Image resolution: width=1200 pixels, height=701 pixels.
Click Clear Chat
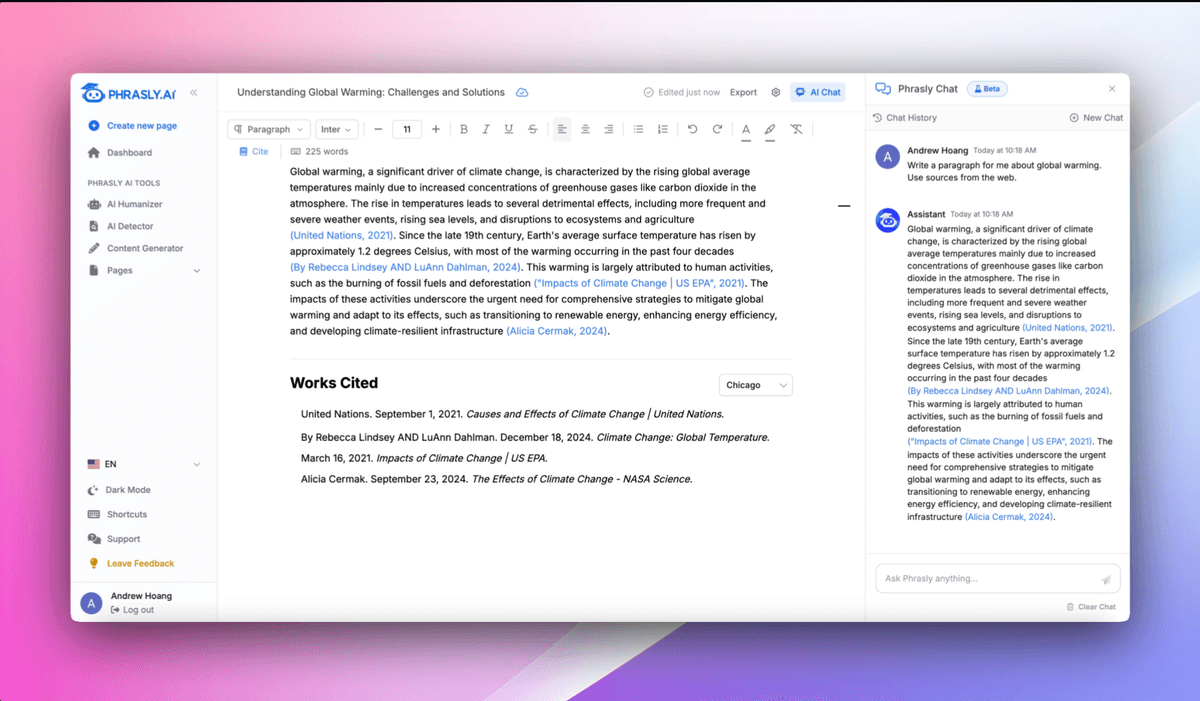click(1091, 607)
